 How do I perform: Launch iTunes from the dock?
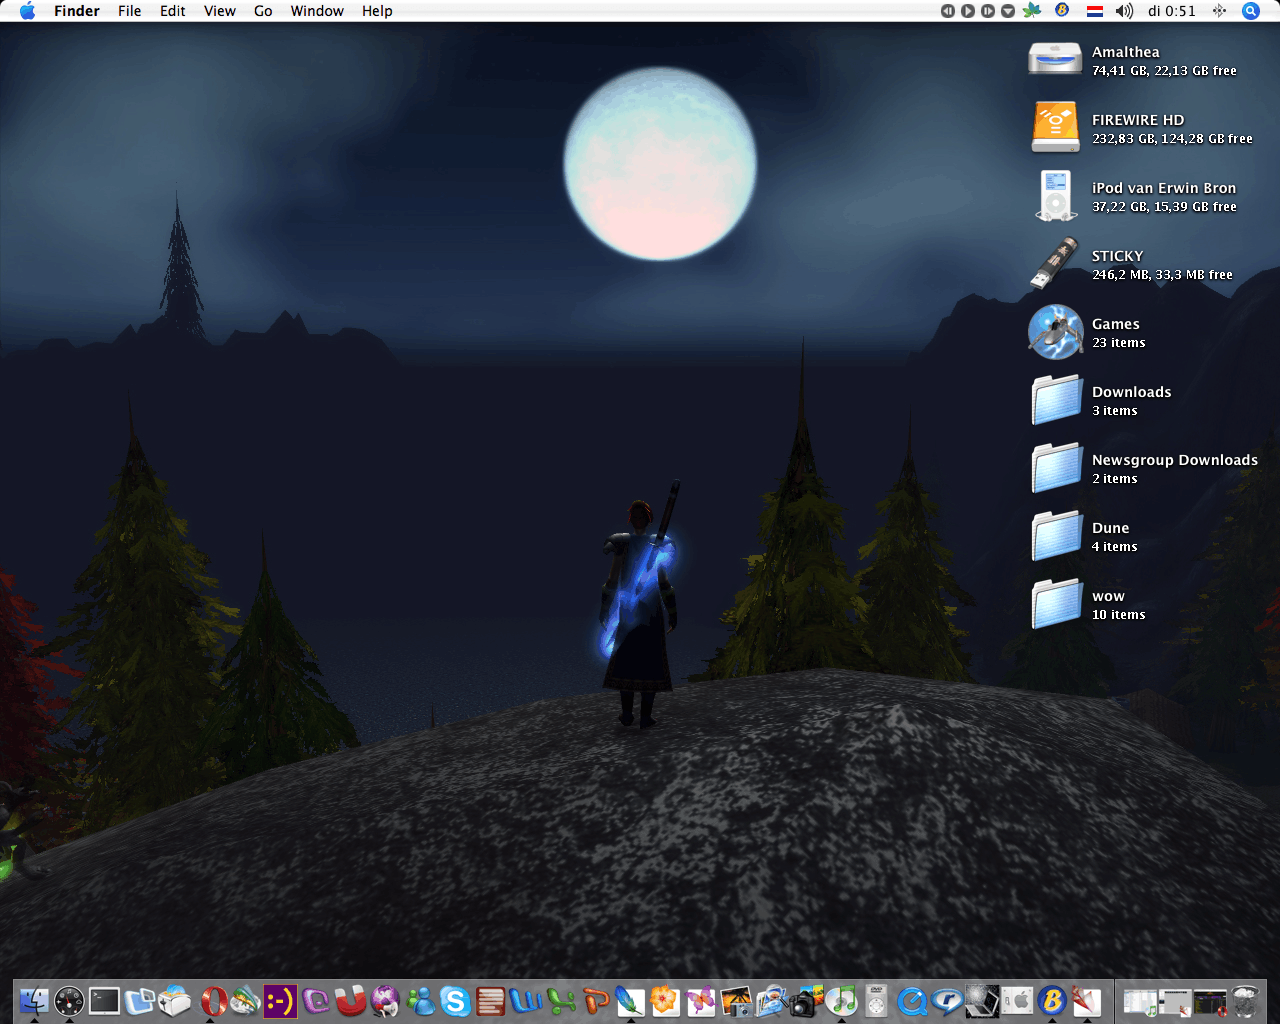click(841, 1000)
